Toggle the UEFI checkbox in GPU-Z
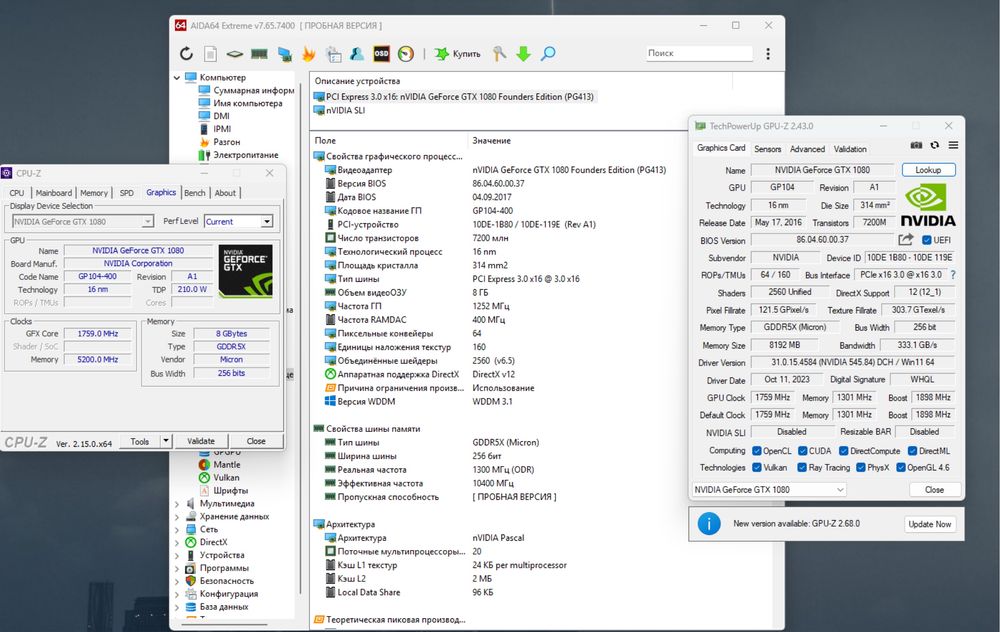1000x632 pixels. pos(927,240)
